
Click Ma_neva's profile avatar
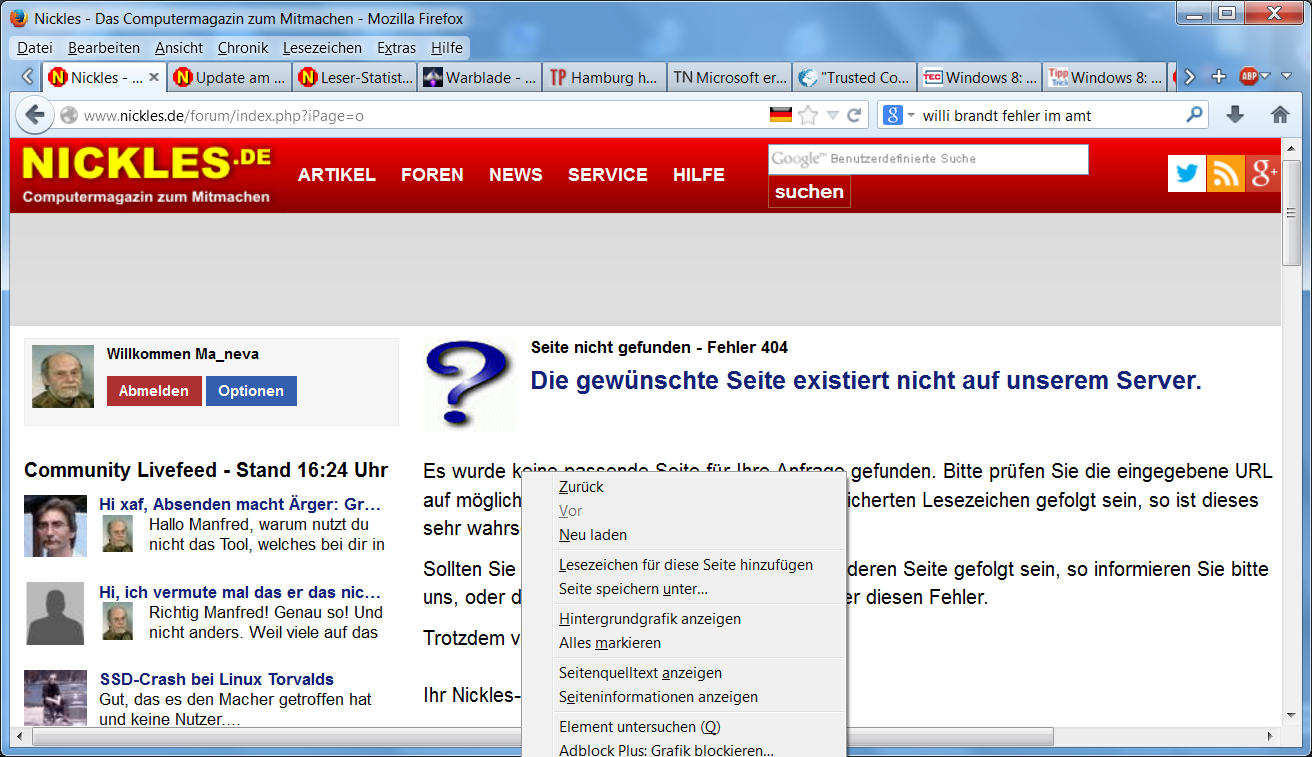tap(63, 376)
